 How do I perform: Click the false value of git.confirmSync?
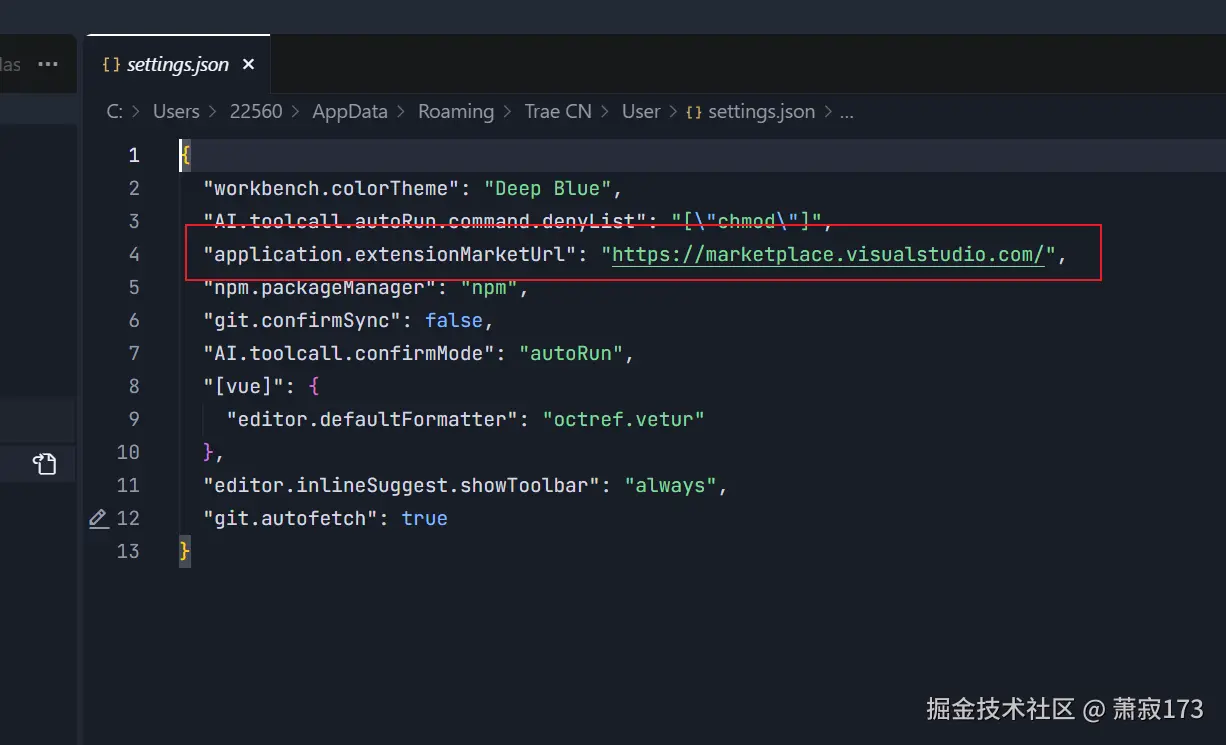click(x=453, y=321)
